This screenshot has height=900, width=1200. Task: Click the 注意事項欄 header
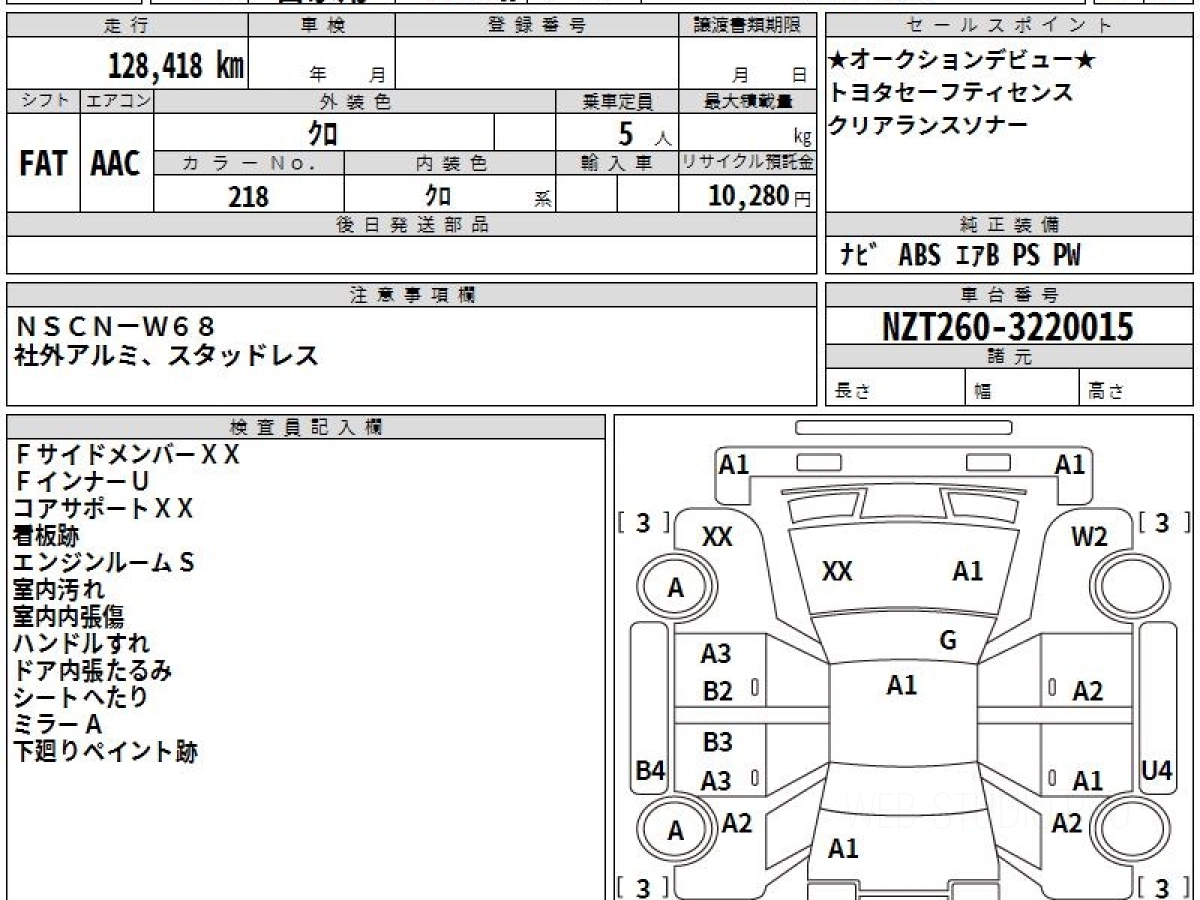[x=412, y=295]
